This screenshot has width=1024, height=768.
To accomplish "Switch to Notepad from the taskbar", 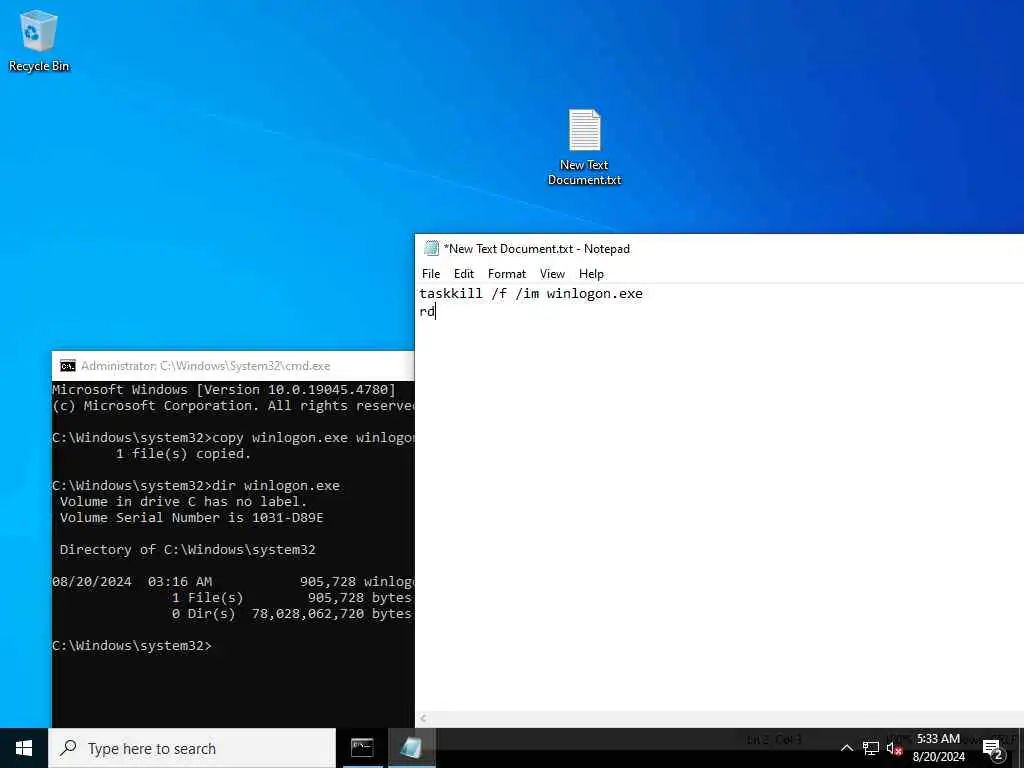I will pyautogui.click(x=411, y=748).
